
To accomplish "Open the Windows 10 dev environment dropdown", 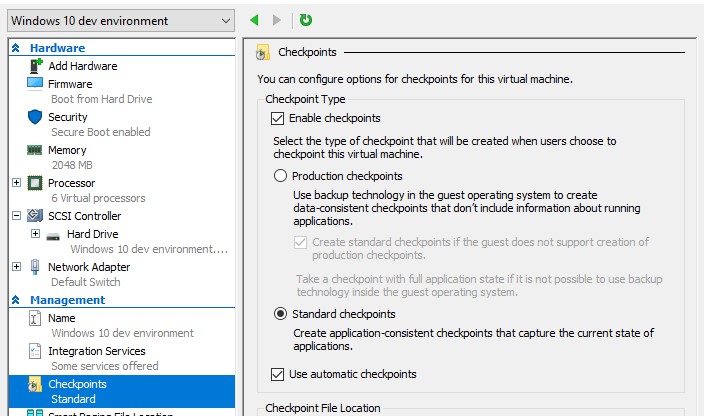I will click(x=121, y=21).
